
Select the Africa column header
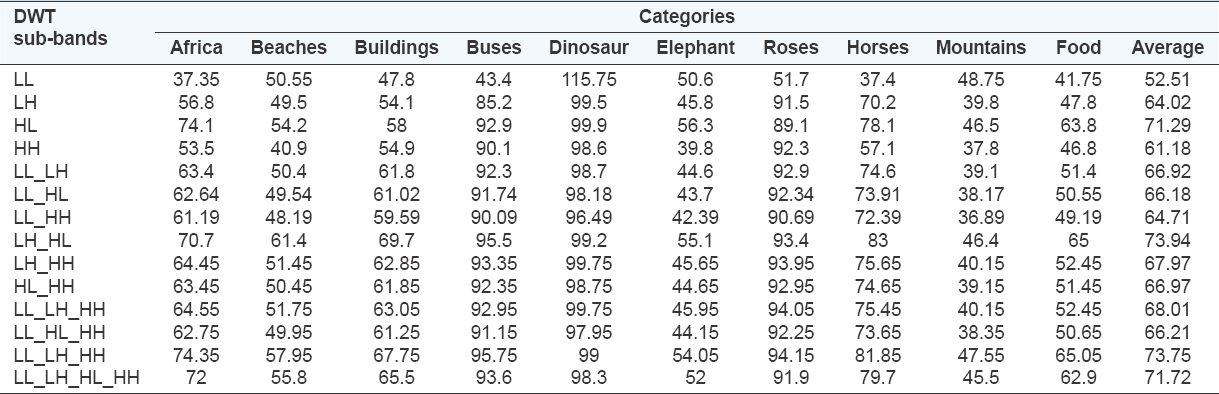point(197,47)
